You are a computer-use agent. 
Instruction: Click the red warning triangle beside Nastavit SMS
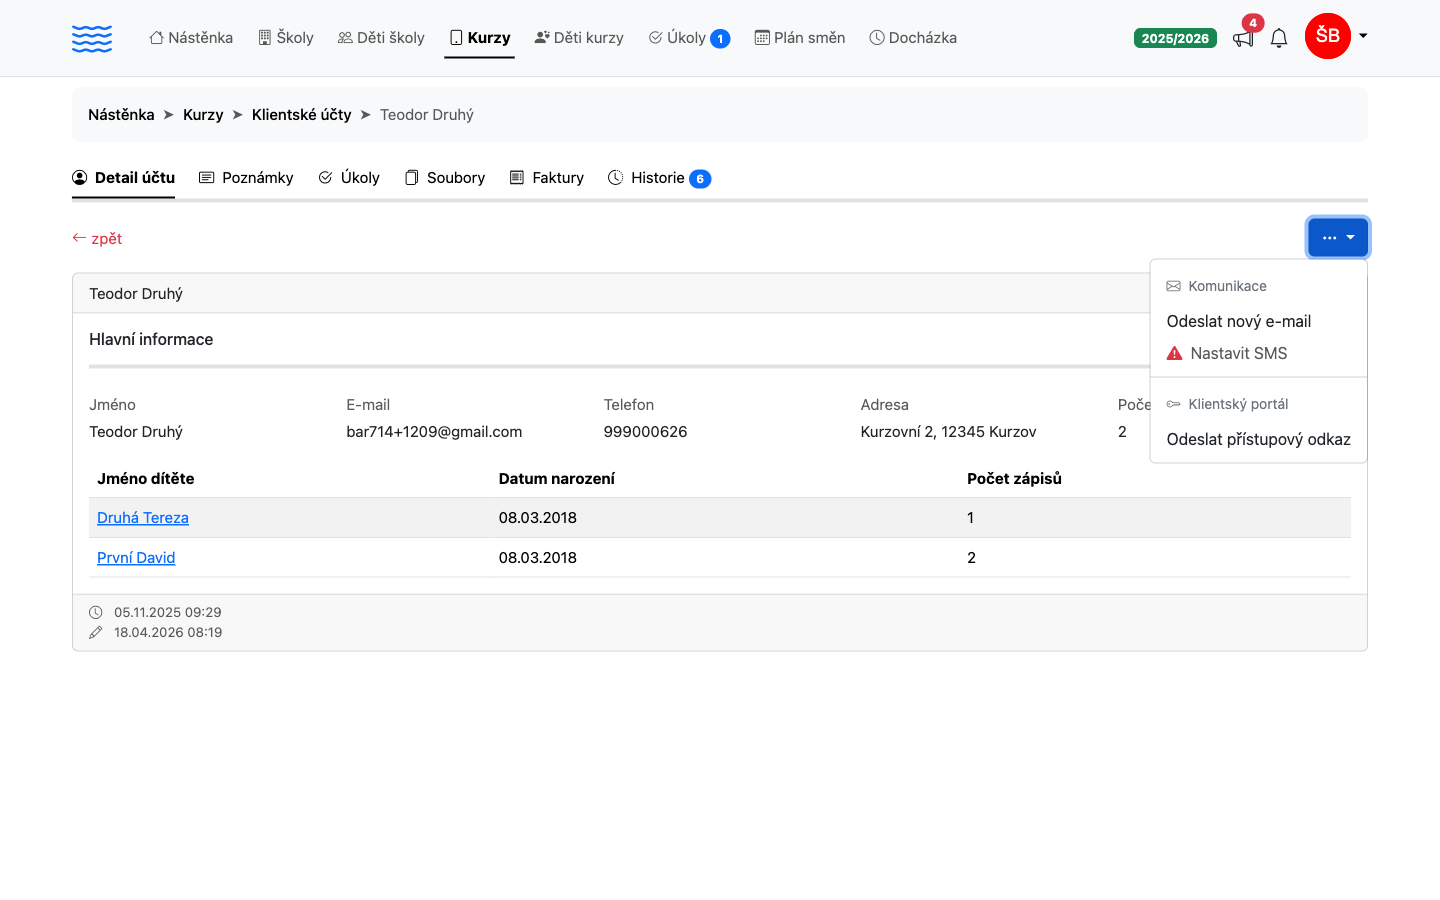(x=1175, y=353)
